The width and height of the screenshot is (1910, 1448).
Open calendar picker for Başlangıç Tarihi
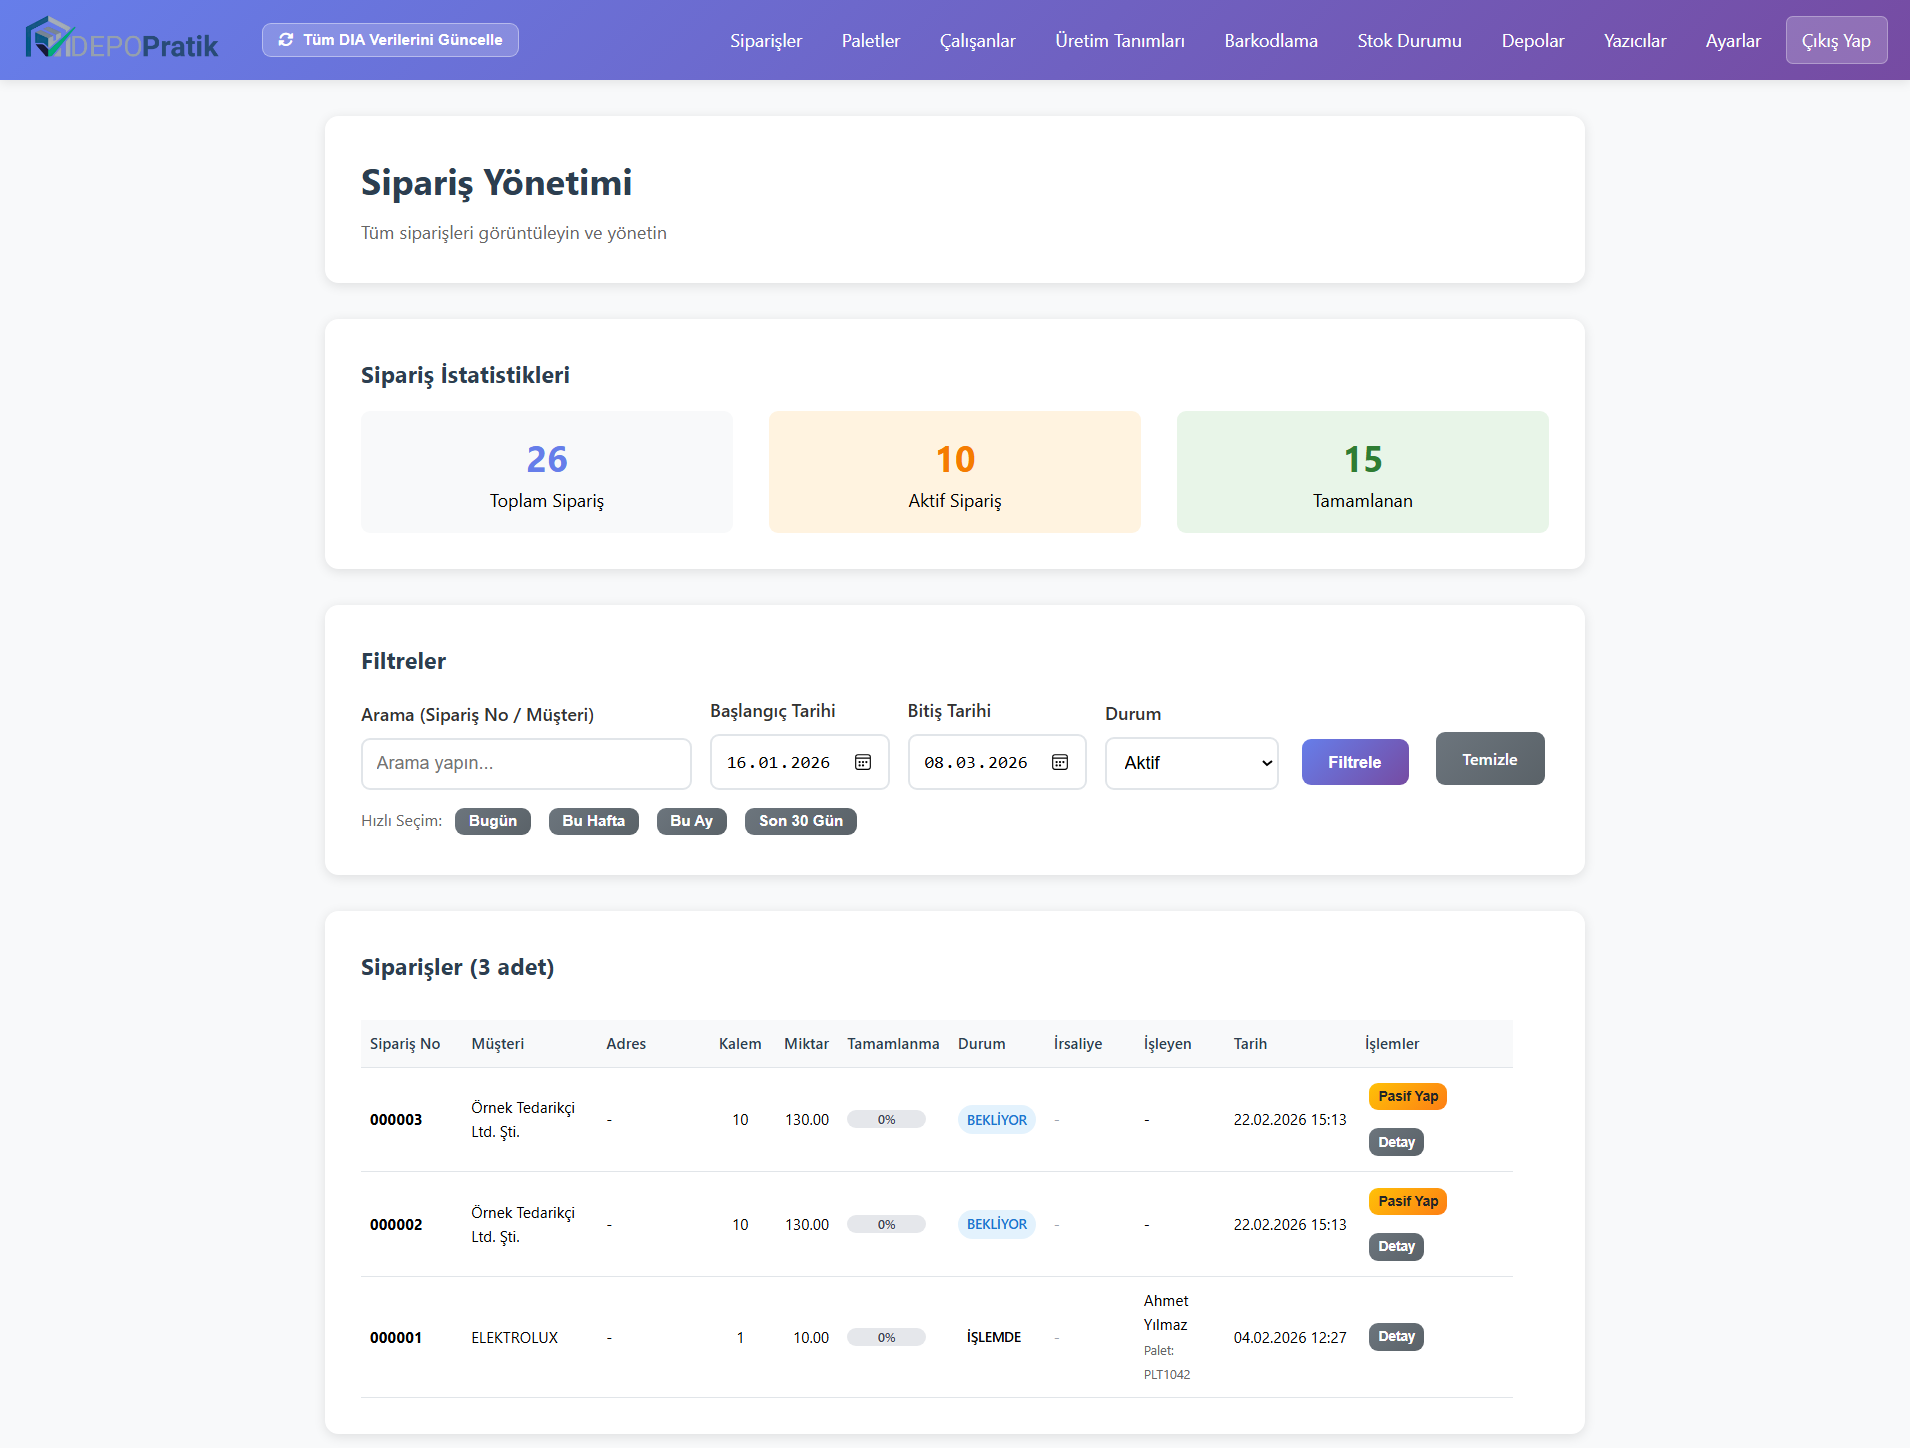(863, 762)
